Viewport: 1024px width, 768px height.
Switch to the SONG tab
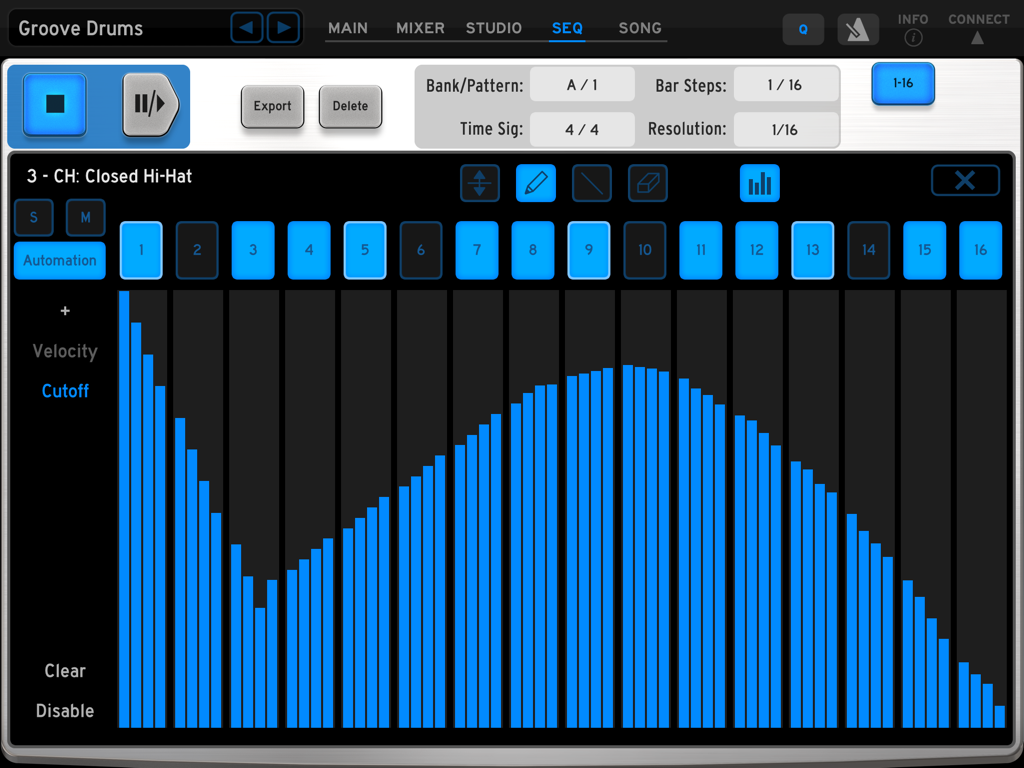click(x=639, y=28)
